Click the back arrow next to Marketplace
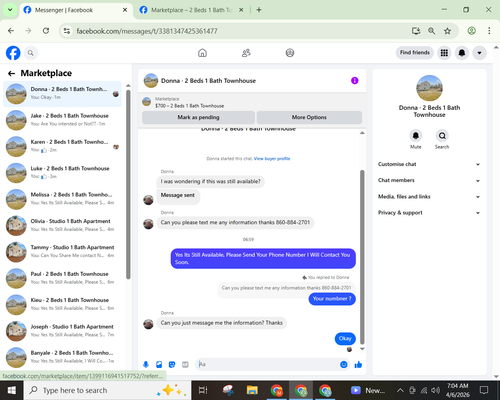 (x=11, y=73)
